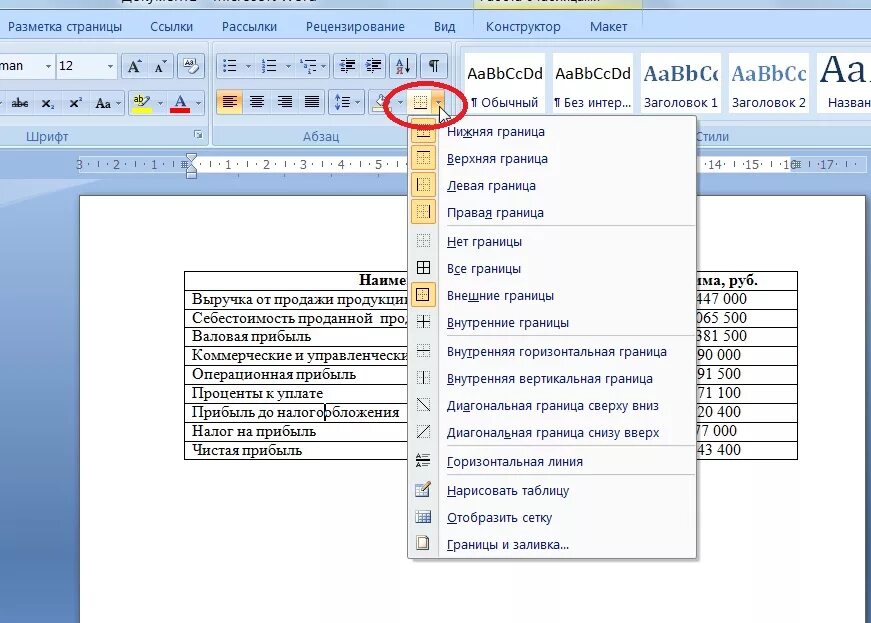Apply the Без интервала style
Image resolution: width=871 pixels, height=623 pixels.
(x=593, y=83)
